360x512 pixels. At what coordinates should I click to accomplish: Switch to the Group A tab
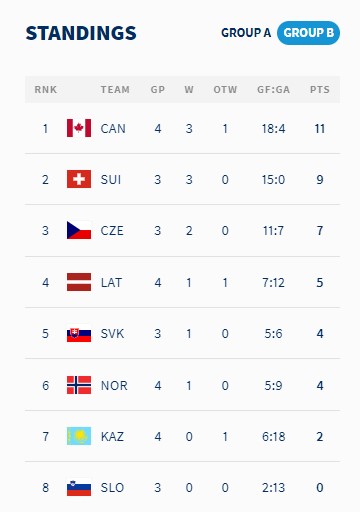pyautogui.click(x=246, y=33)
